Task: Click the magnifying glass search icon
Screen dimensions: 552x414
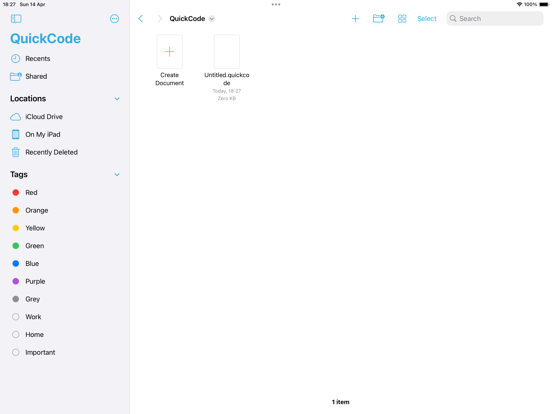Action: tap(453, 19)
